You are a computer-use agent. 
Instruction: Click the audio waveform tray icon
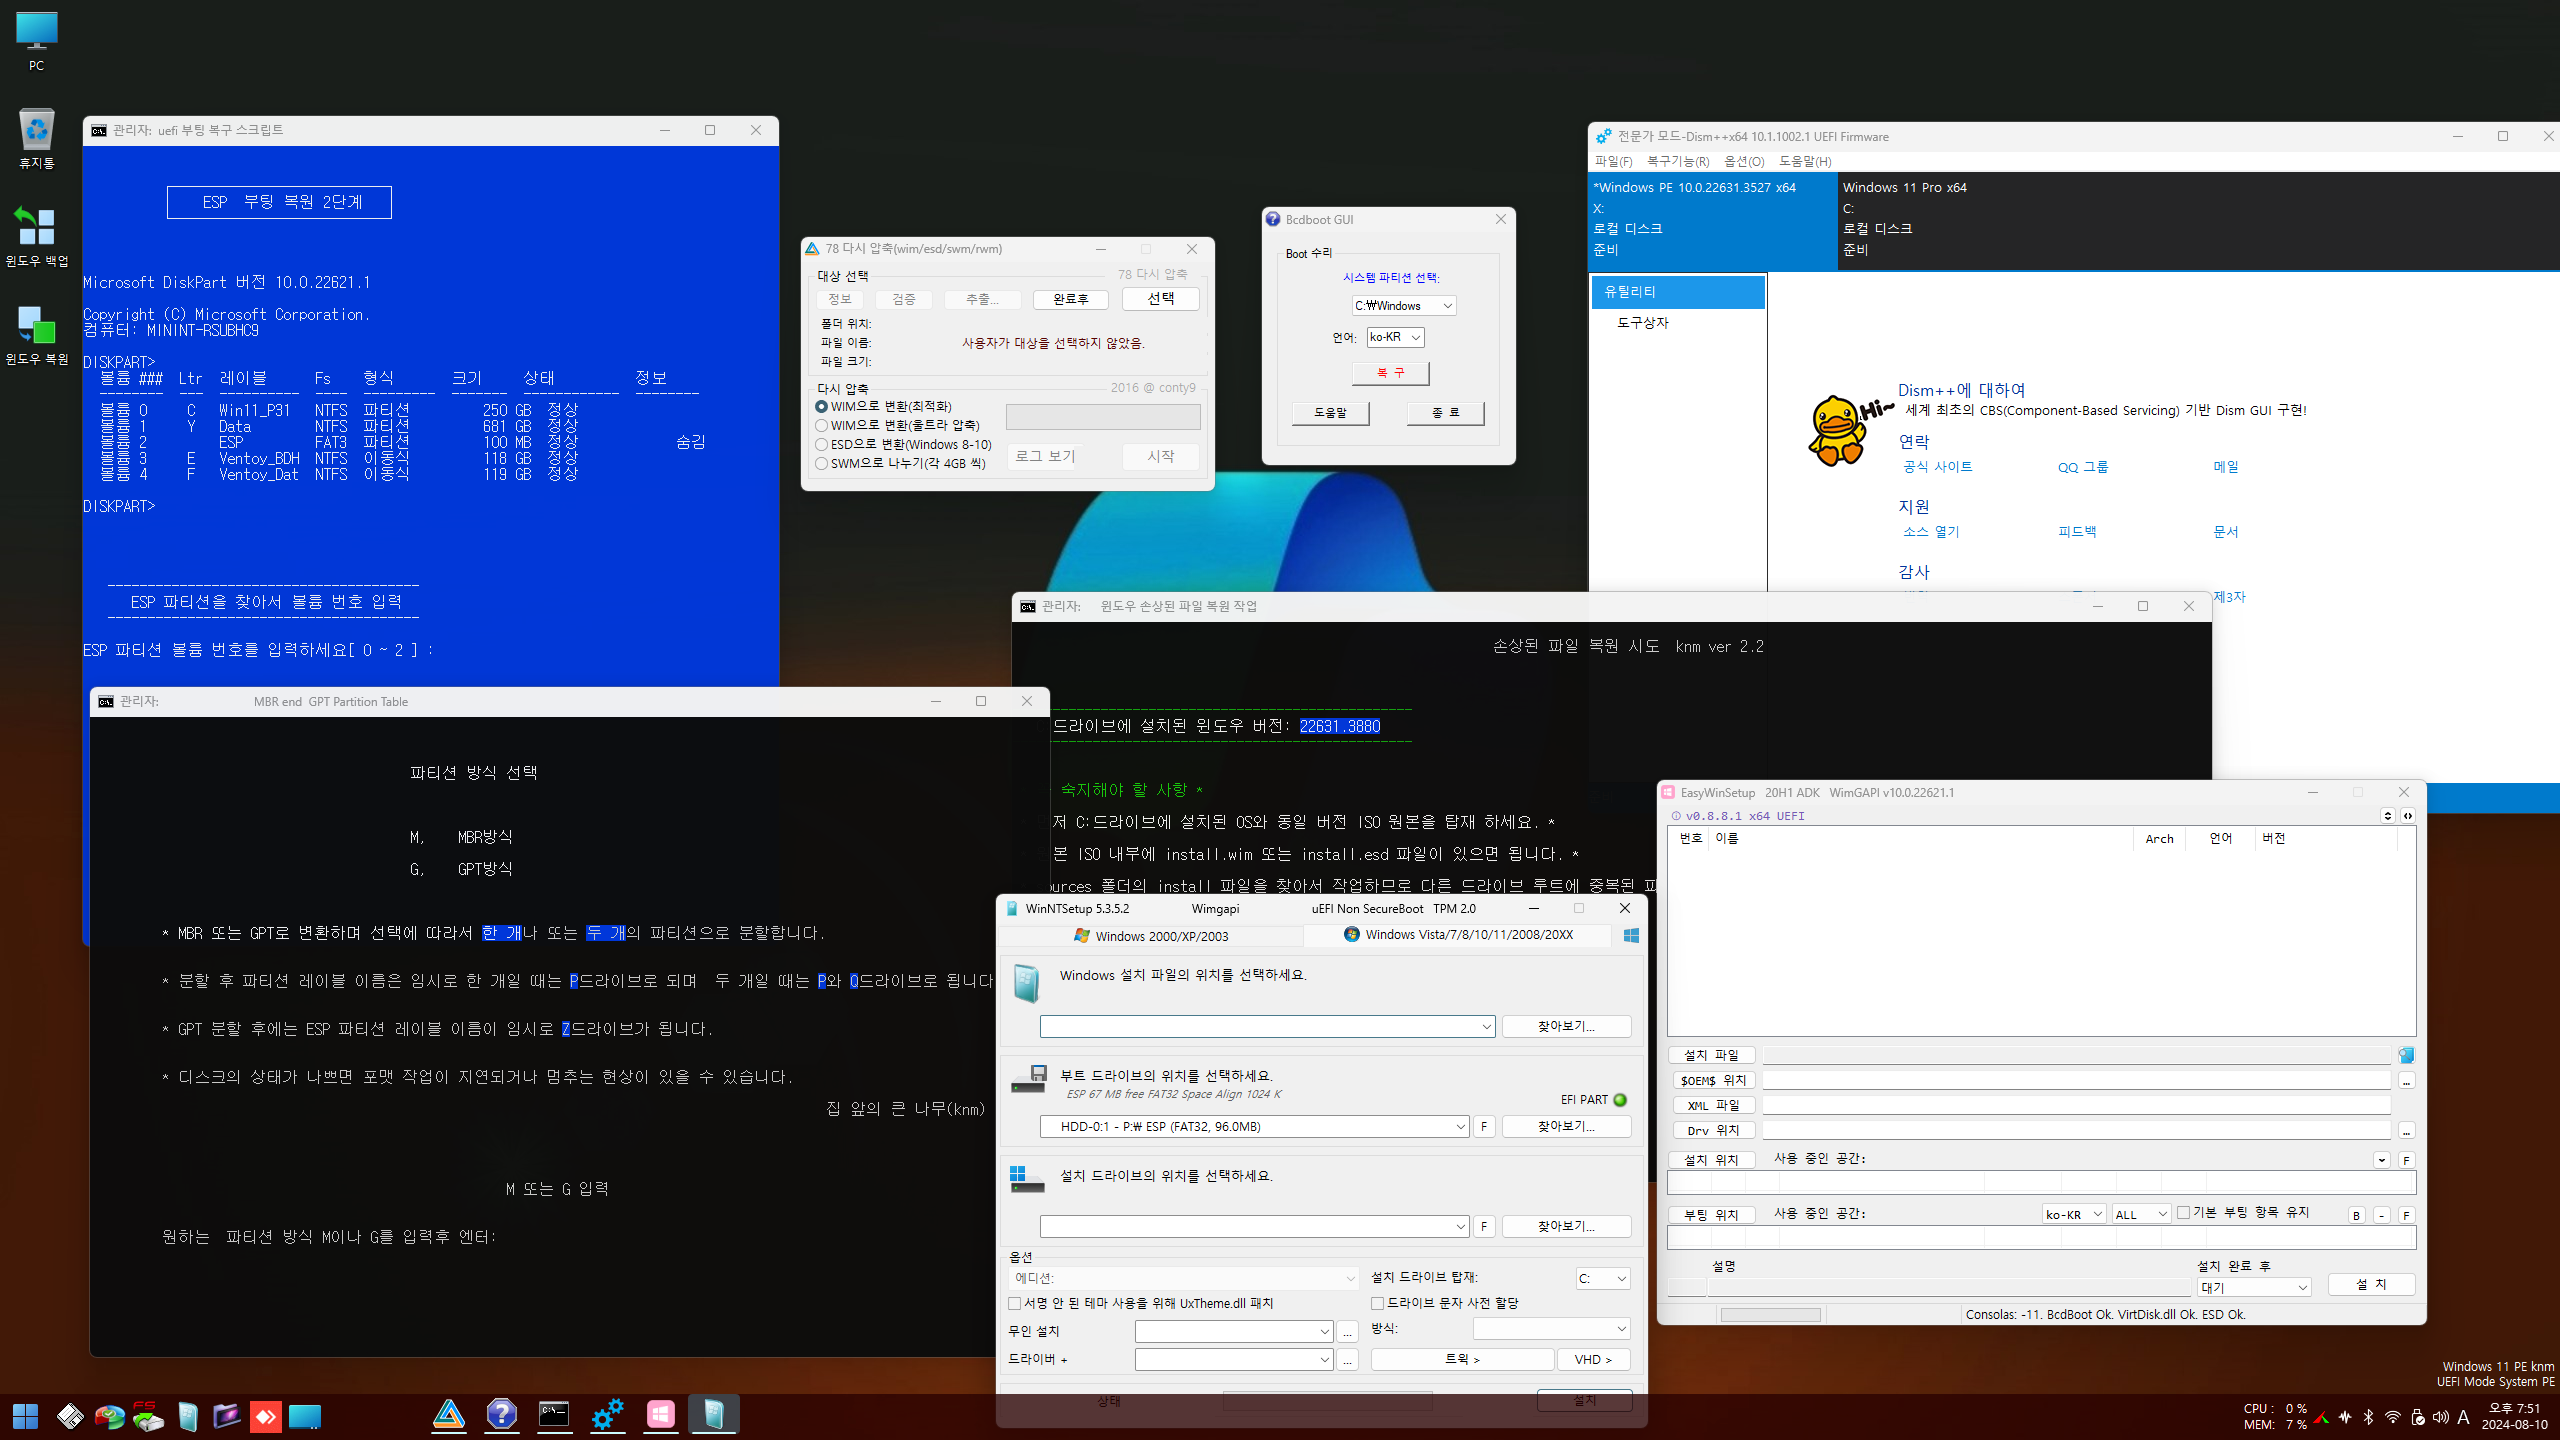coord(2345,1417)
